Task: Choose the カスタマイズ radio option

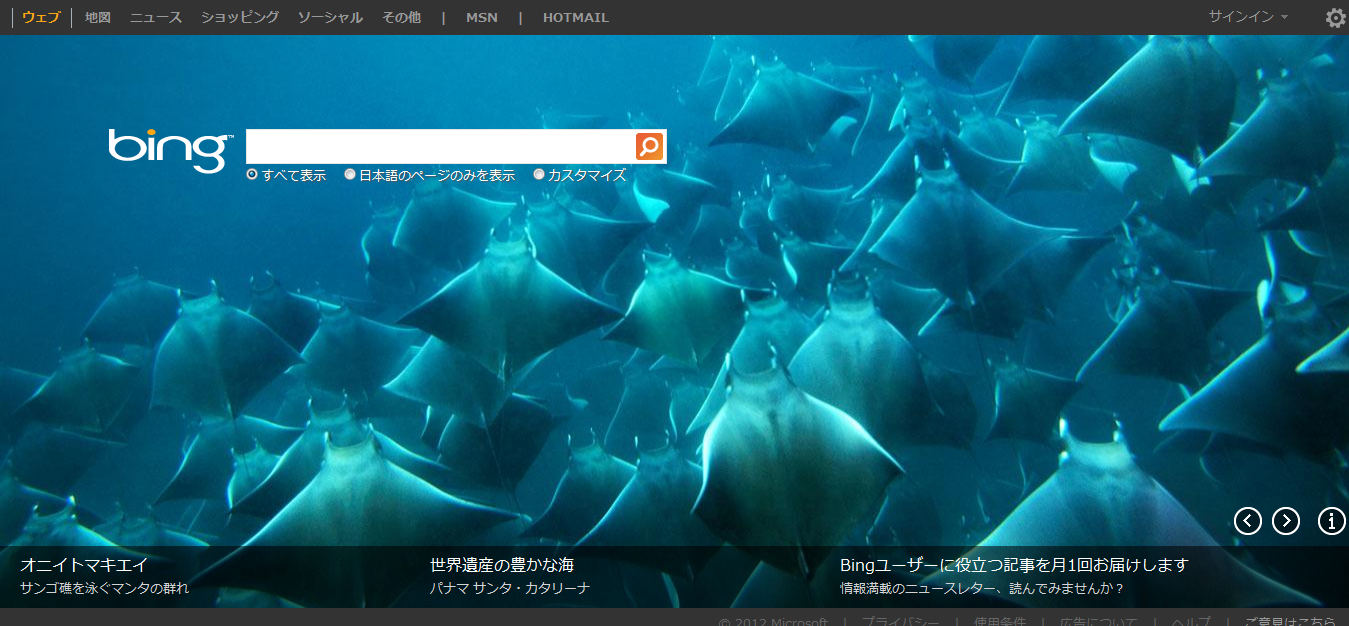Action: pyautogui.click(x=539, y=174)
